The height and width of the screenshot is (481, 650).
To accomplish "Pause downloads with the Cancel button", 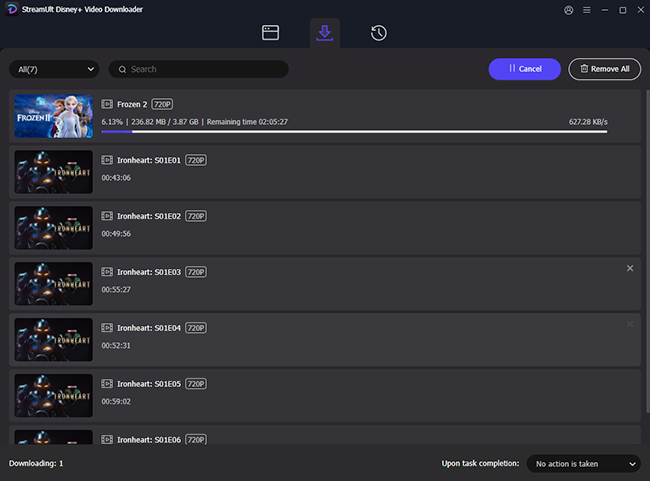I will tap(524, 69).
